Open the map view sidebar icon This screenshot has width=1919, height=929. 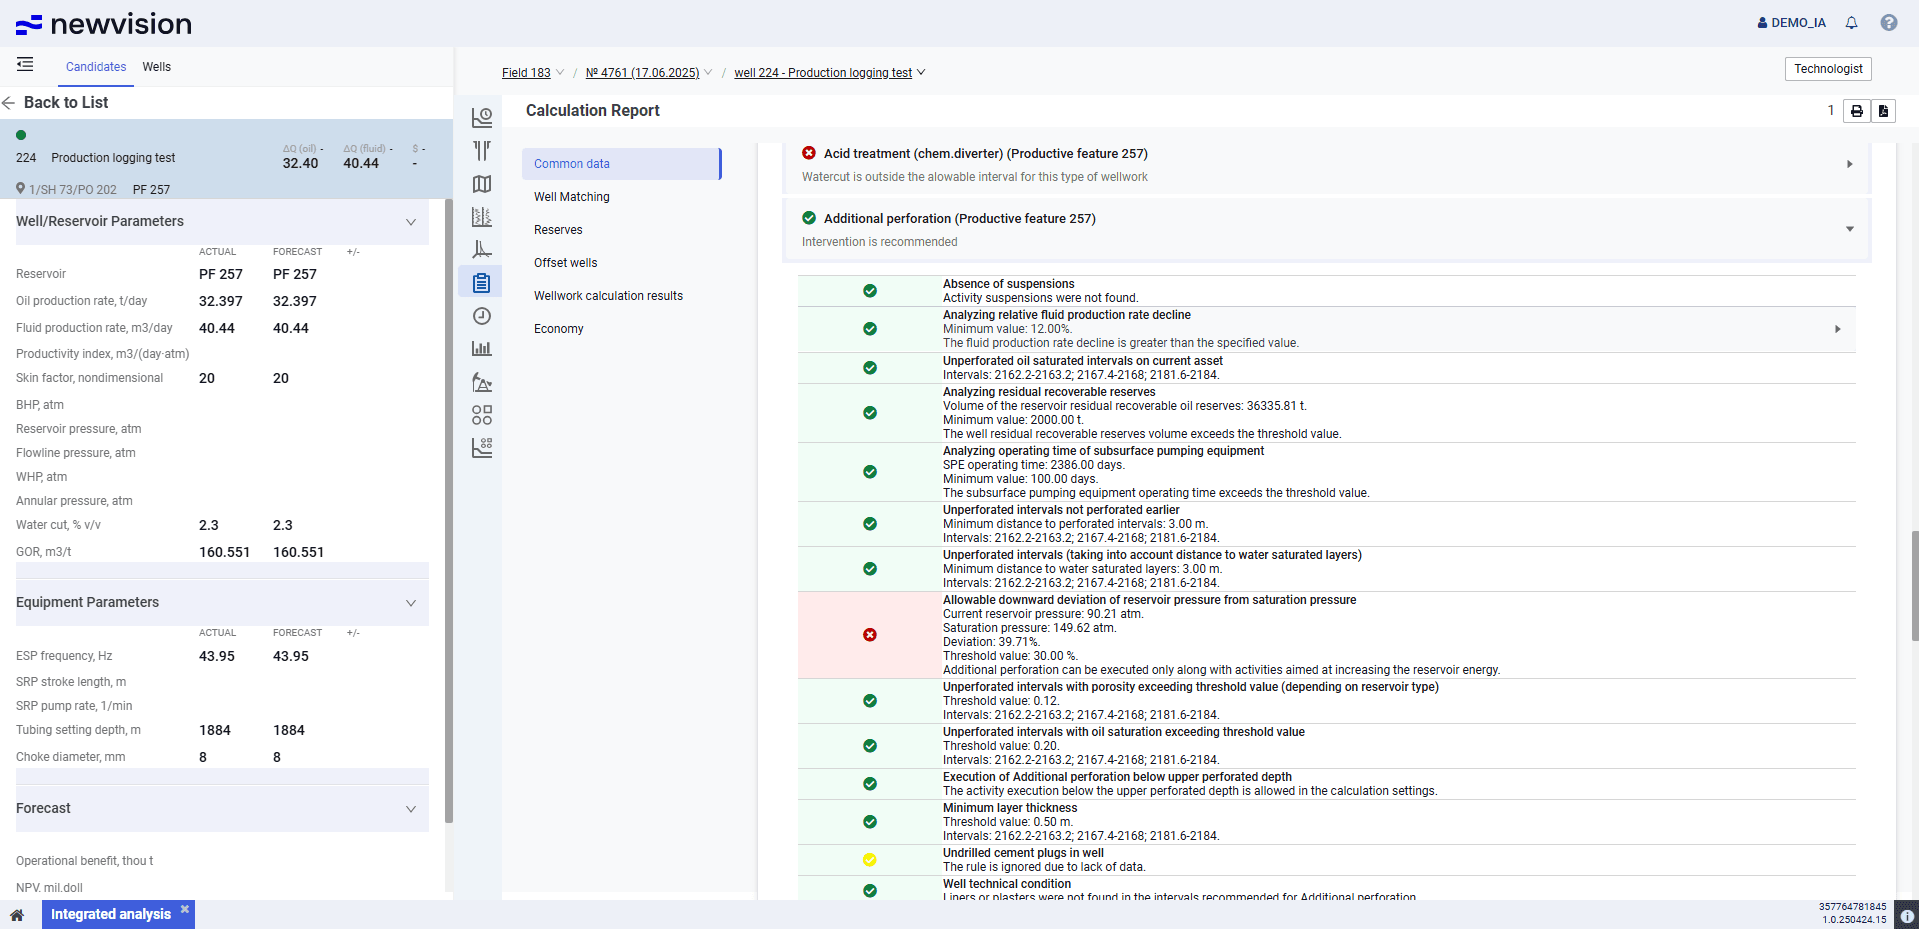(482, 184)
